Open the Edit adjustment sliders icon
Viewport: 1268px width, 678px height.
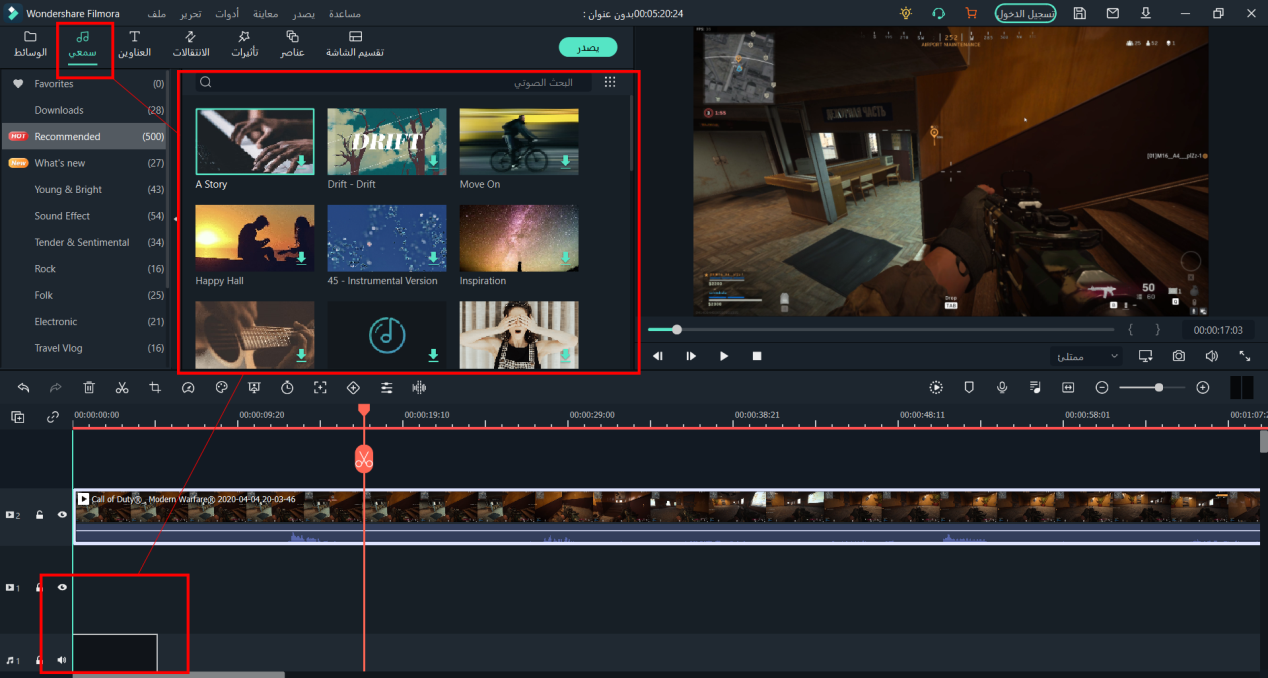pyautogui.click(x=386, y=387)
